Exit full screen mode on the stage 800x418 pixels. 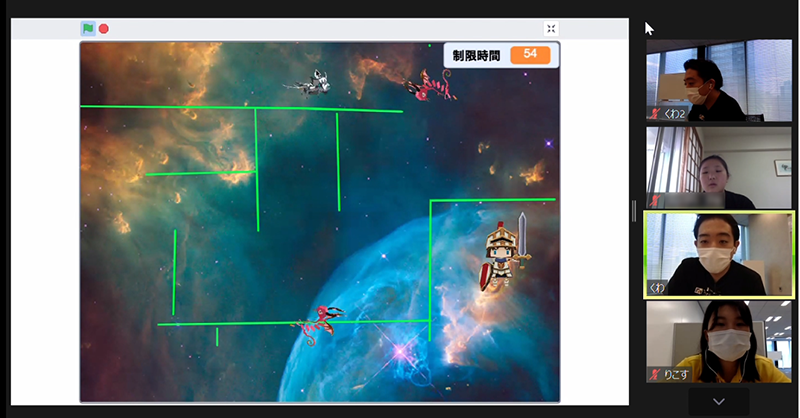[551, 29]
